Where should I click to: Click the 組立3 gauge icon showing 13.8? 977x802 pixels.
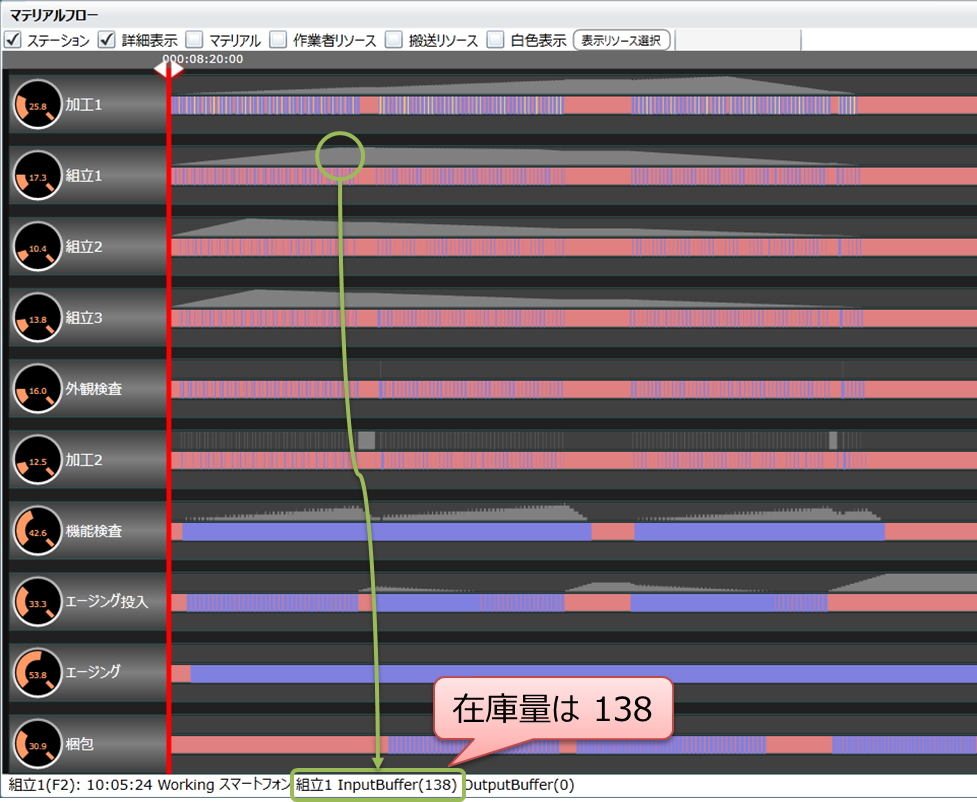37,317
